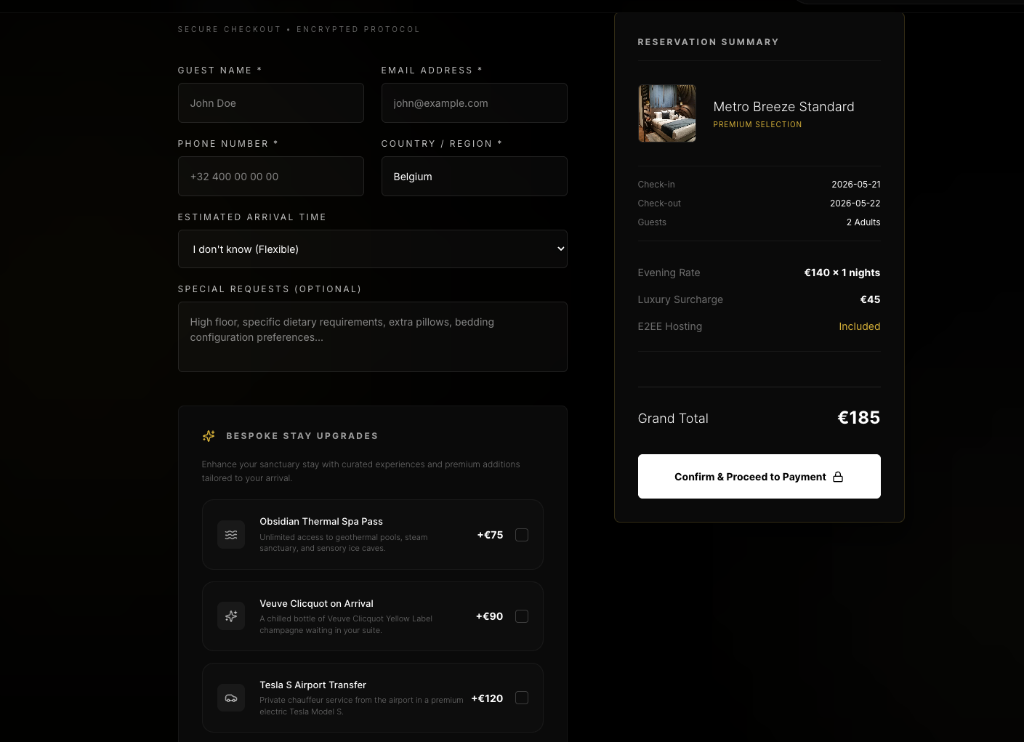
Task: Click the 'Veuve Clicquot on Arrival' title
Action: [x=316, y=604]
